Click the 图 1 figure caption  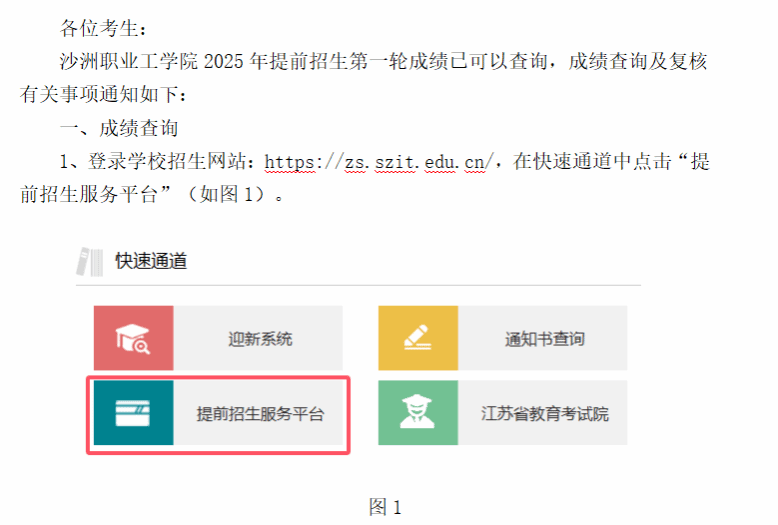[x=385, y=507]
